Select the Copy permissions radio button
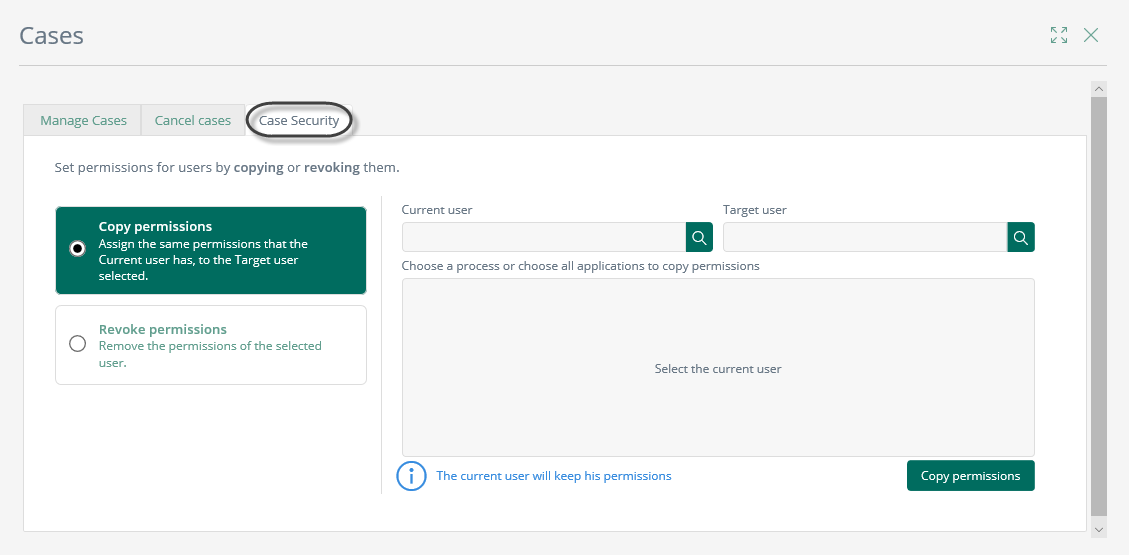This screenshot has width=1129, height=555. (77, 248)
